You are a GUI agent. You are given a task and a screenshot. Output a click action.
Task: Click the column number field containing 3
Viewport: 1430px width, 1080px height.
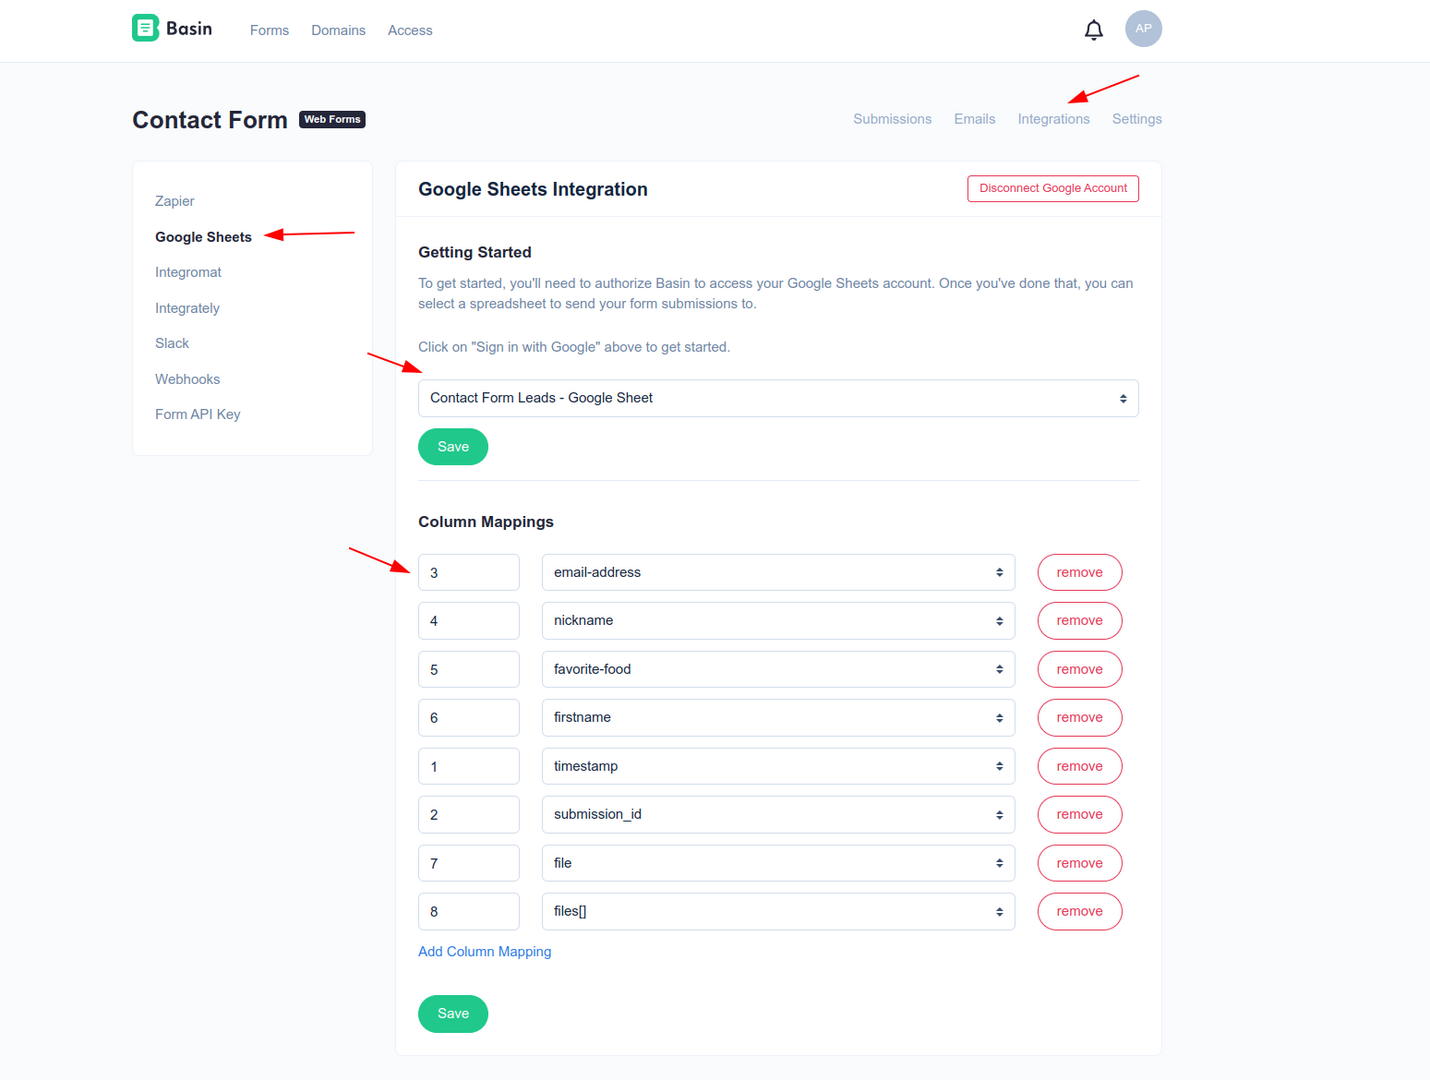point(469,572)
